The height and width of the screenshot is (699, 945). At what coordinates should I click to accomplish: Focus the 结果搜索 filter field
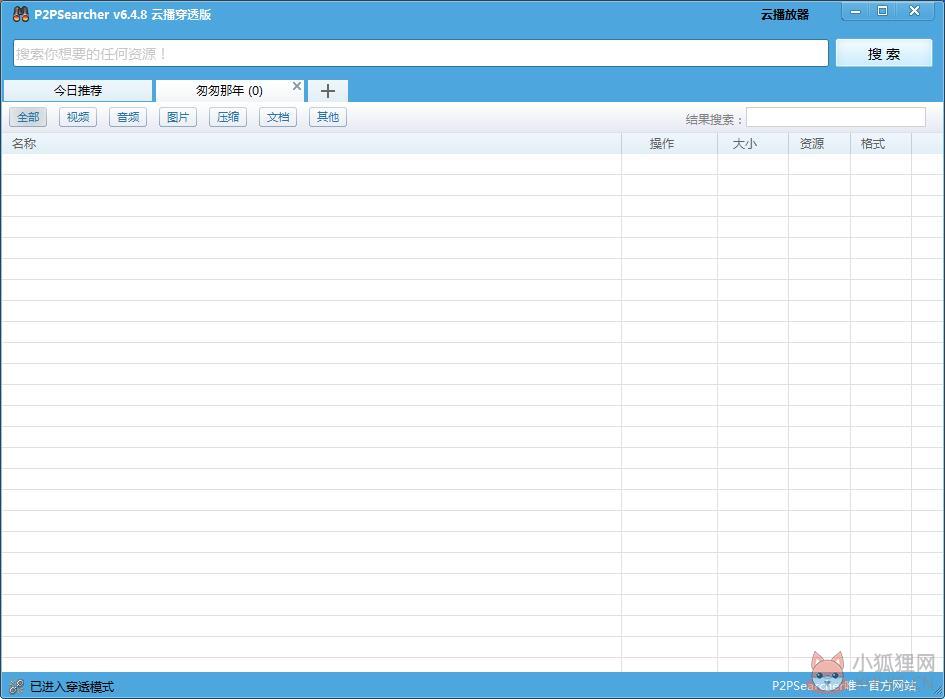tap(836, 118)
